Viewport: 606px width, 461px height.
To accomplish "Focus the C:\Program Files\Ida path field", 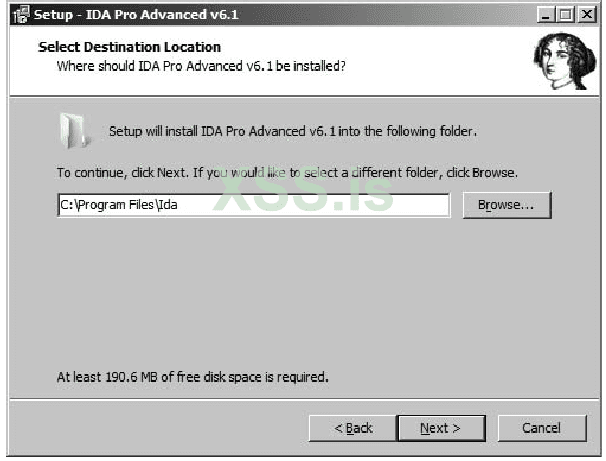I will coord(254,205).
